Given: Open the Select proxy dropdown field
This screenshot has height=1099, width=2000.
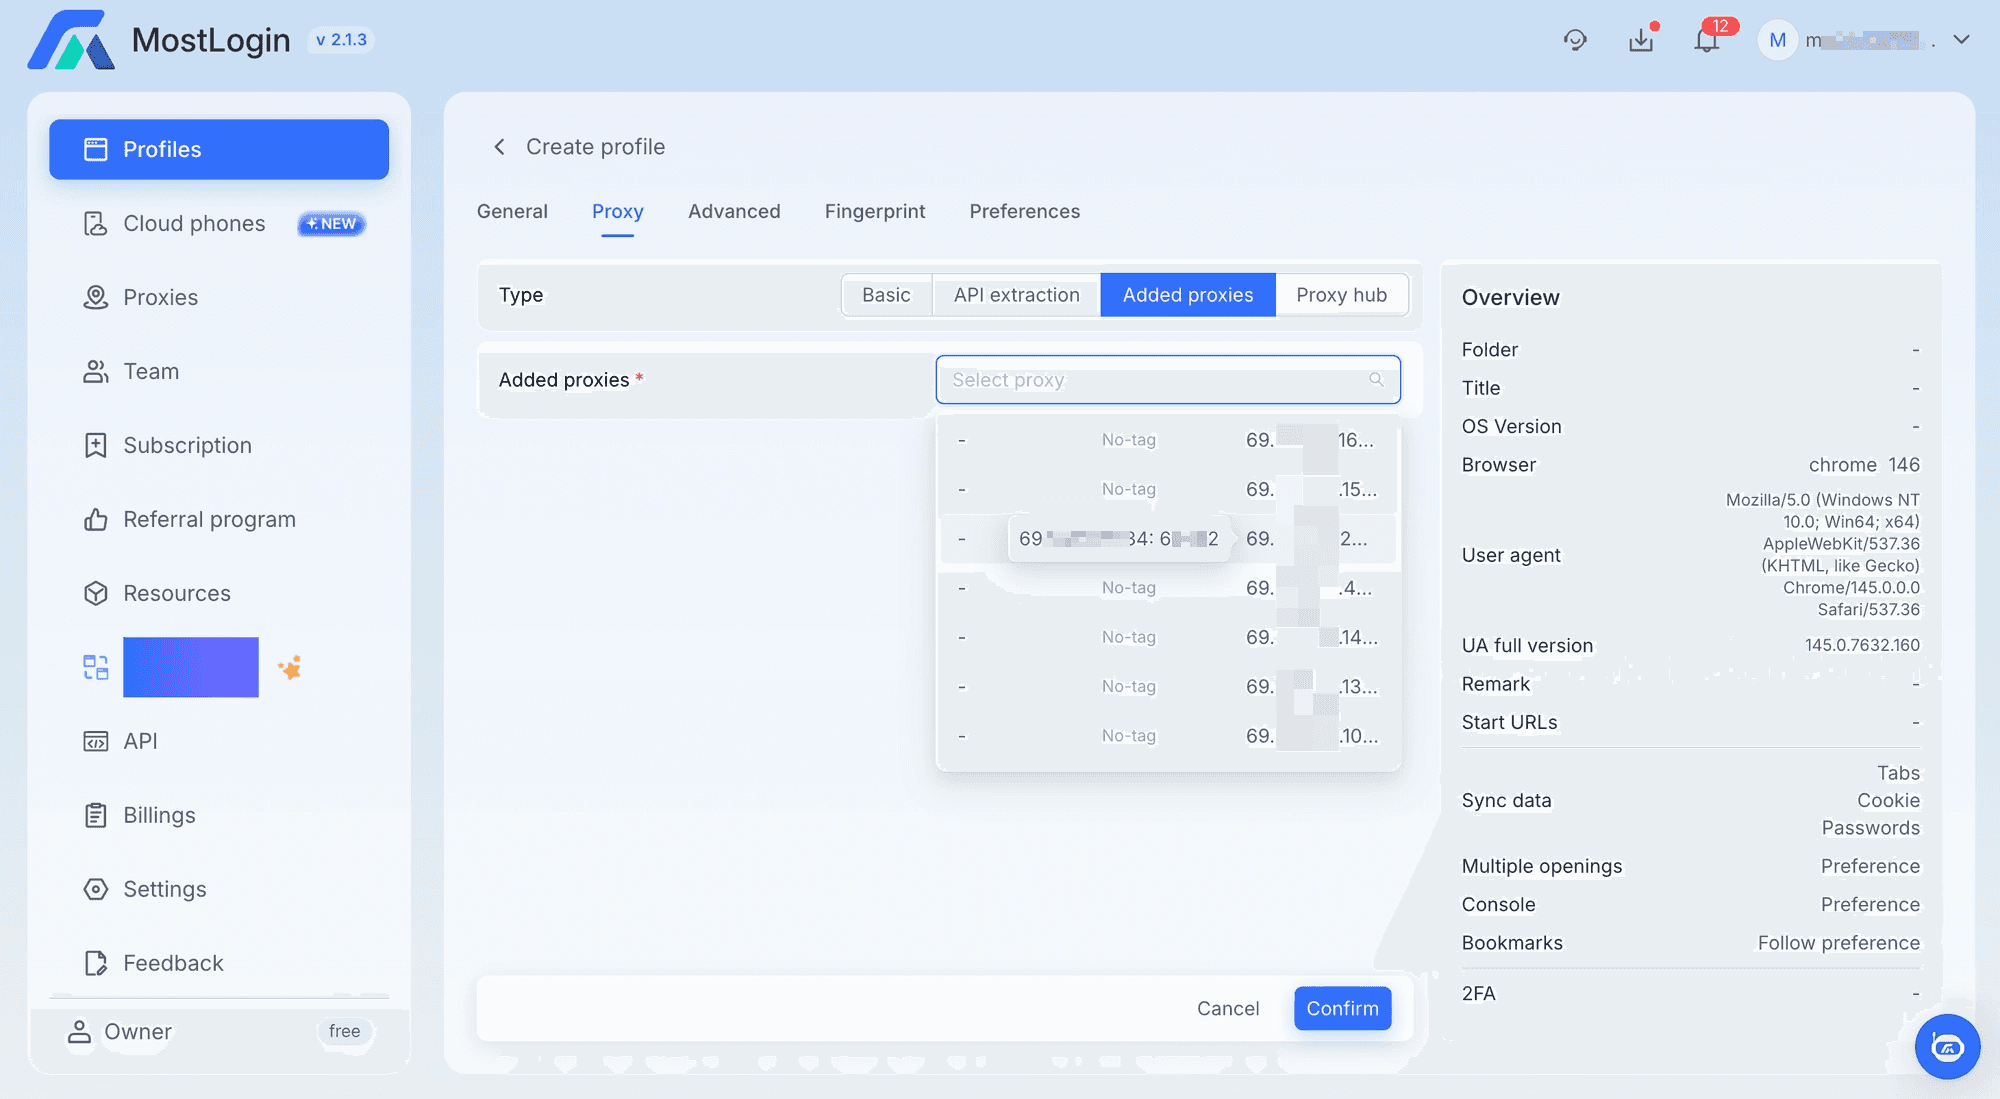Looking at the screenshot, I should click(1150, 380).
